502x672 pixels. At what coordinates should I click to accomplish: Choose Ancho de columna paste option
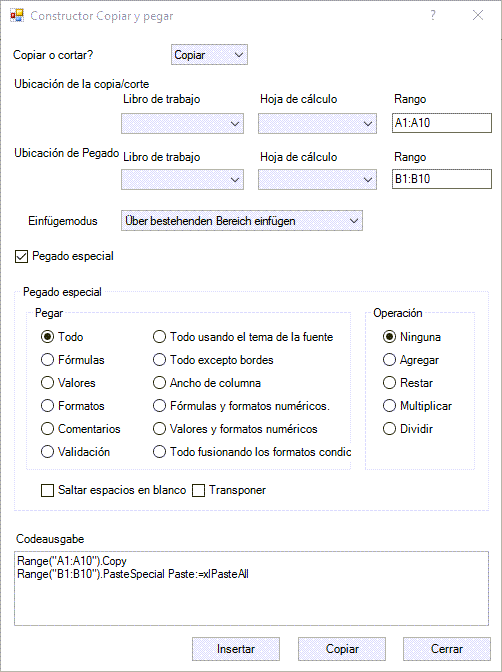(x=159, y=383)
